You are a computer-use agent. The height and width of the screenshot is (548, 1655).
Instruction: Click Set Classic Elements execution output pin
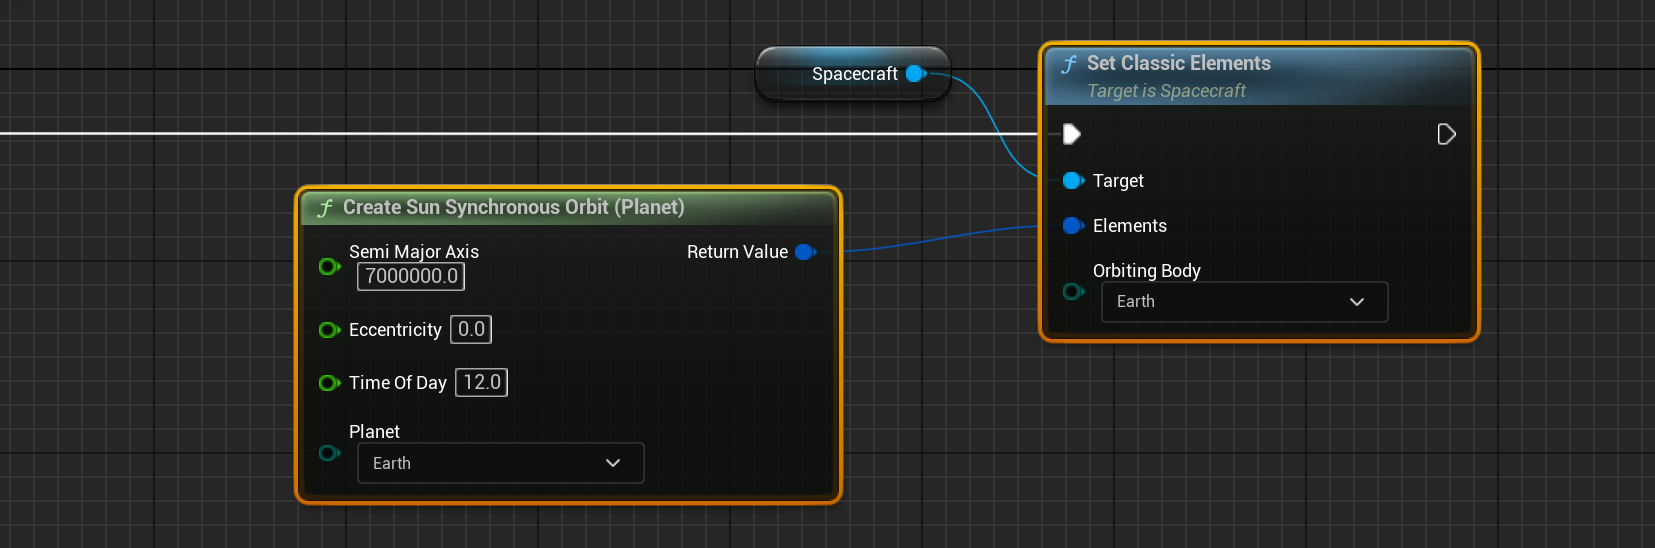1446,134
